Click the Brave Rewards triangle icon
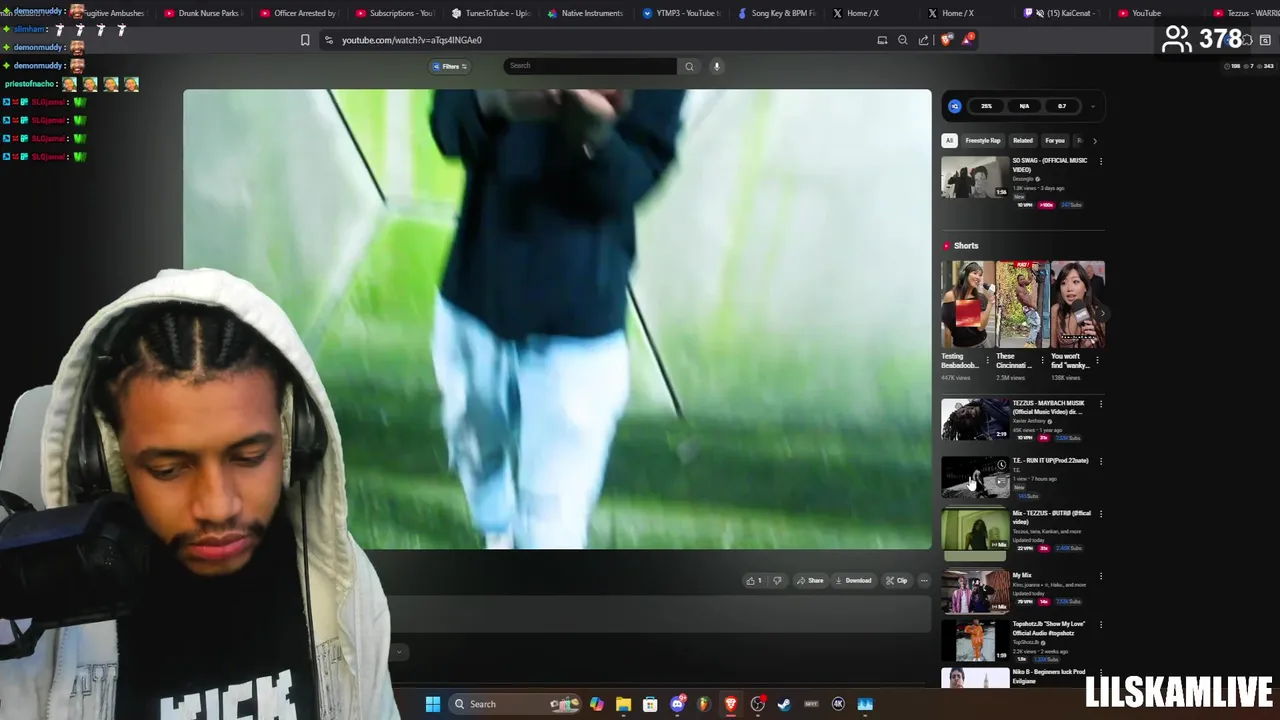 click(967, 40)
